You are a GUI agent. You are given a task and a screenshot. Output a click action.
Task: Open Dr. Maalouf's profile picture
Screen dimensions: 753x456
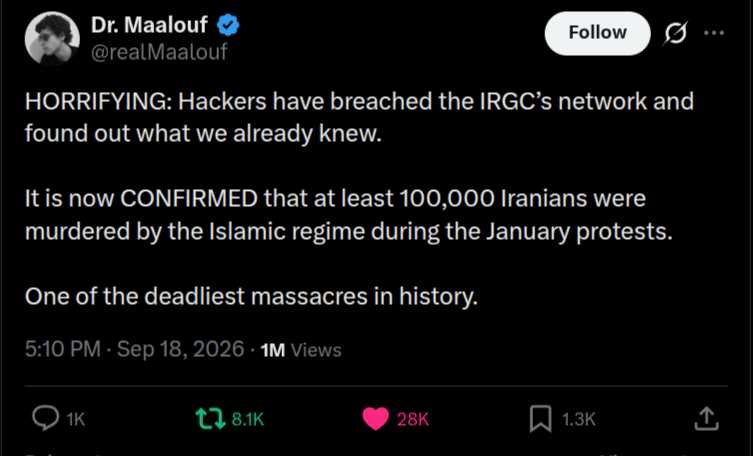[52, 38]
